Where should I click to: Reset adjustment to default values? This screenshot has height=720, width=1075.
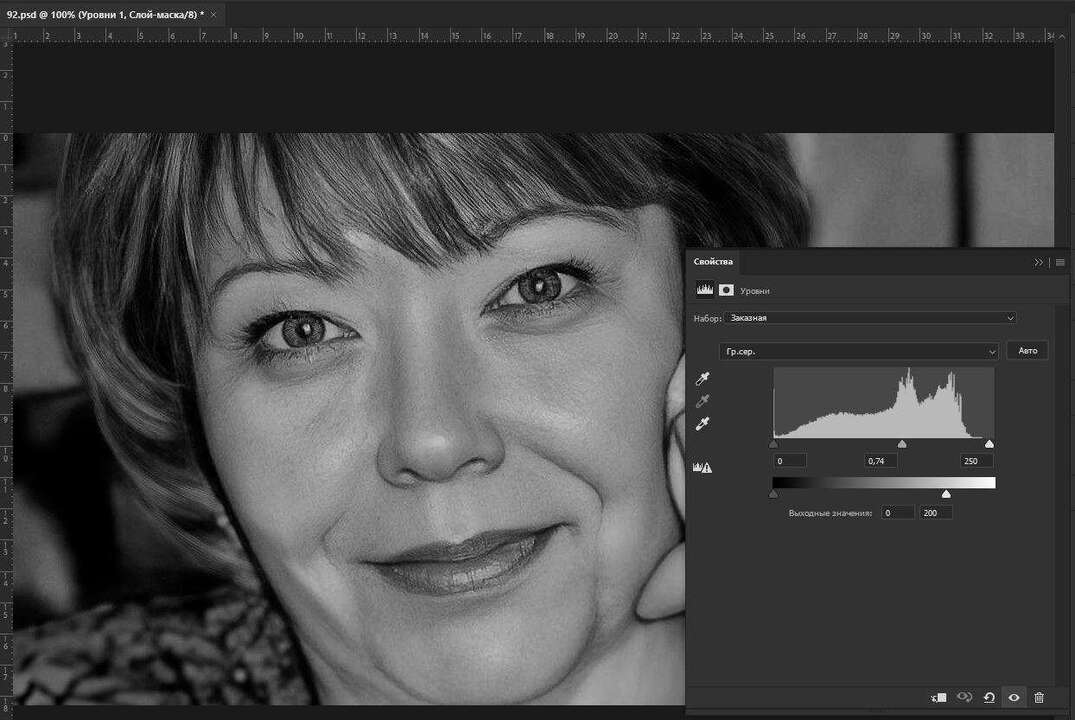click(989, 697)
